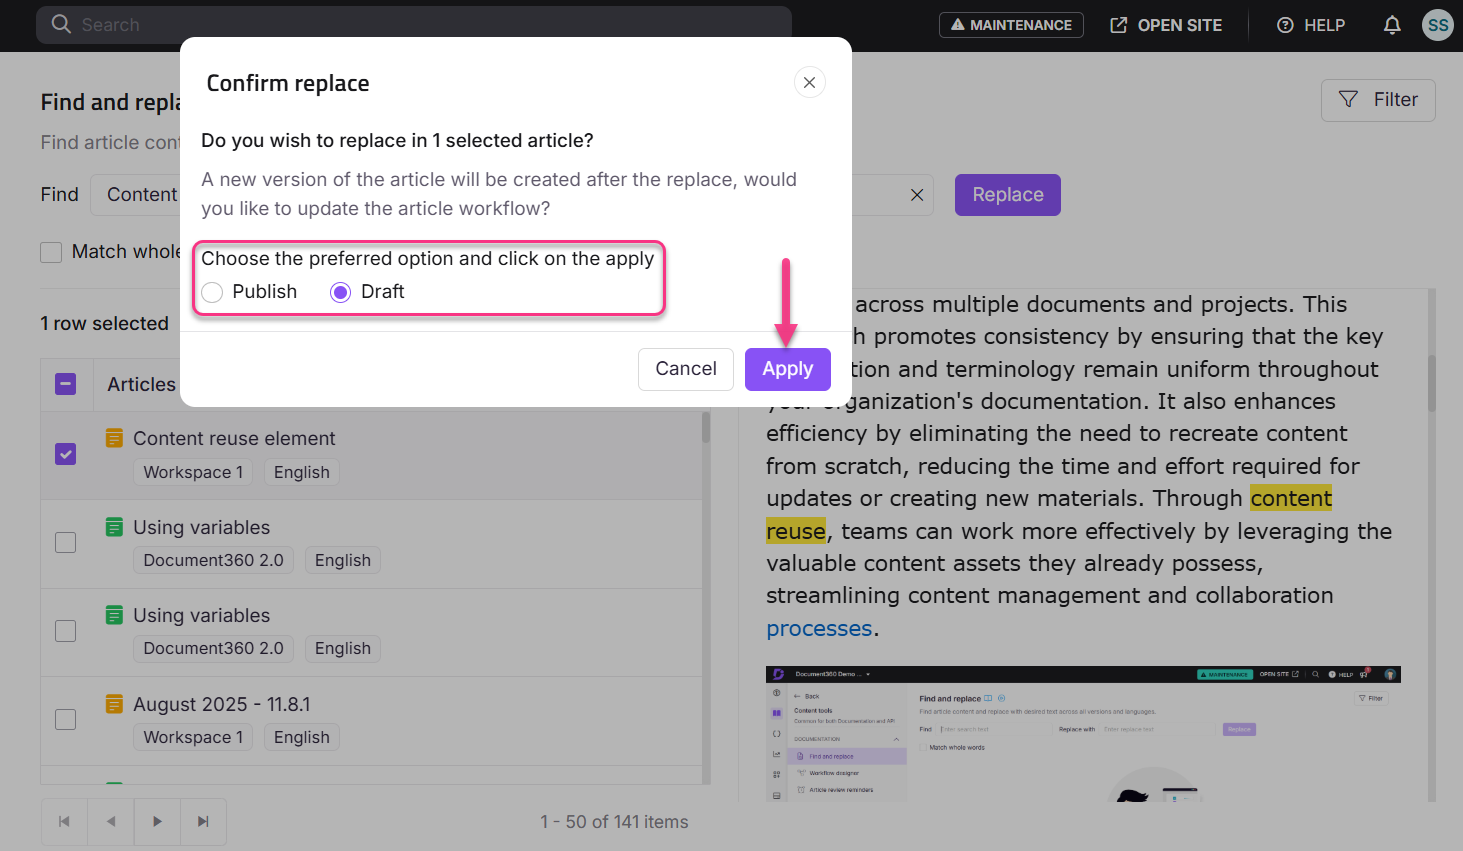Select the Publish radio option
This screenshot has width=1463, height=851.
coord(212,292)
